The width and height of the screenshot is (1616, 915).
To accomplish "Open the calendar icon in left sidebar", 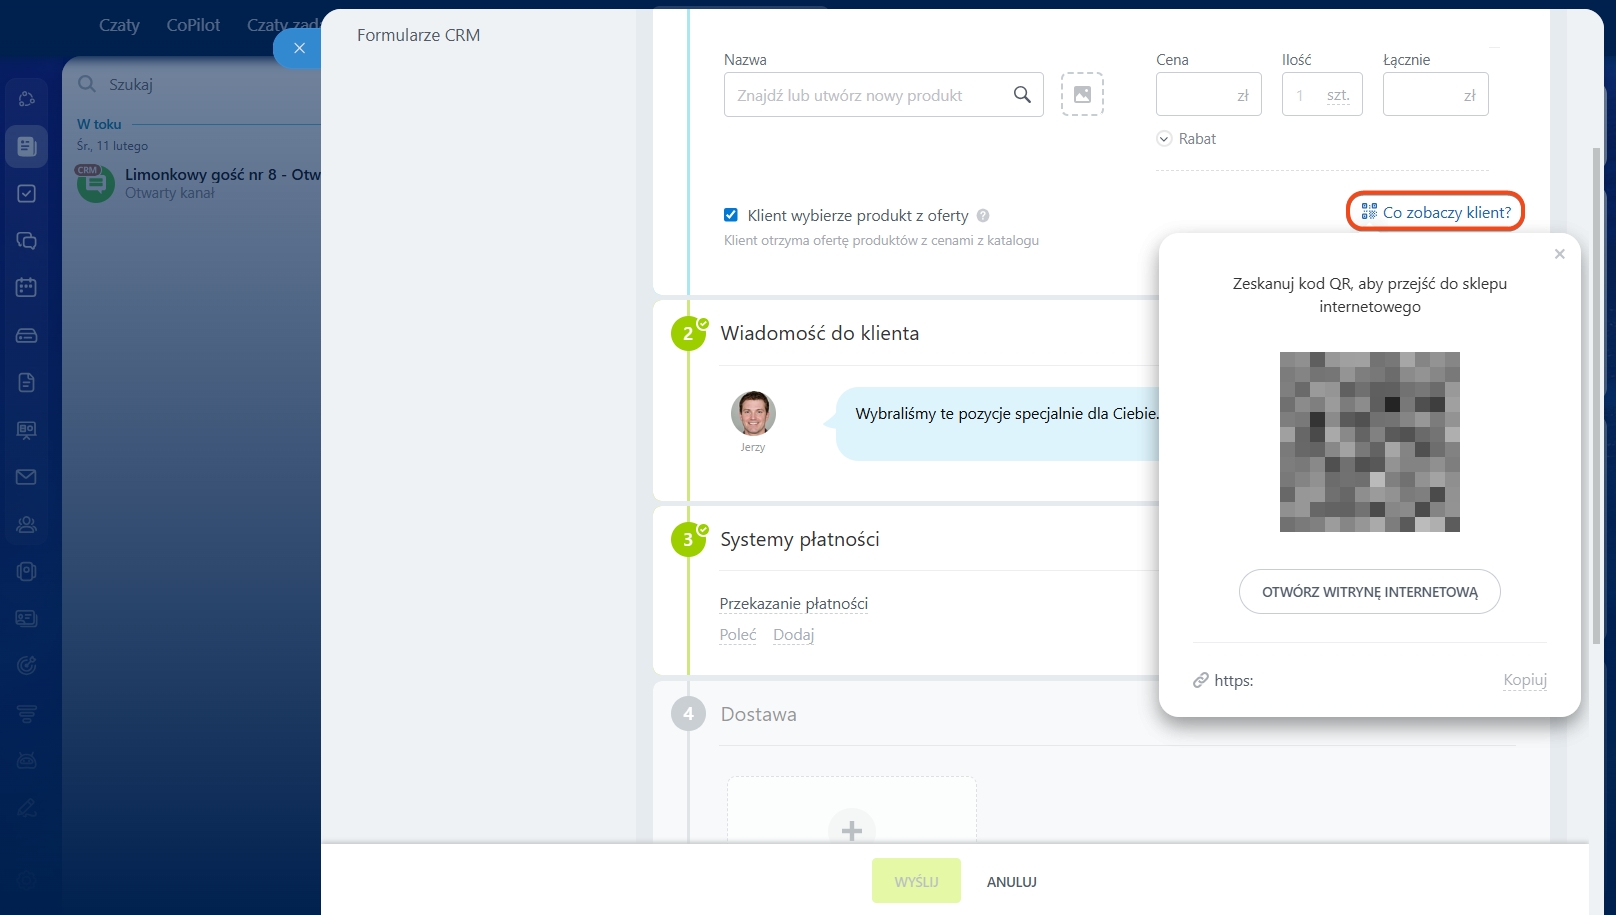I will [x=27, y=288].
